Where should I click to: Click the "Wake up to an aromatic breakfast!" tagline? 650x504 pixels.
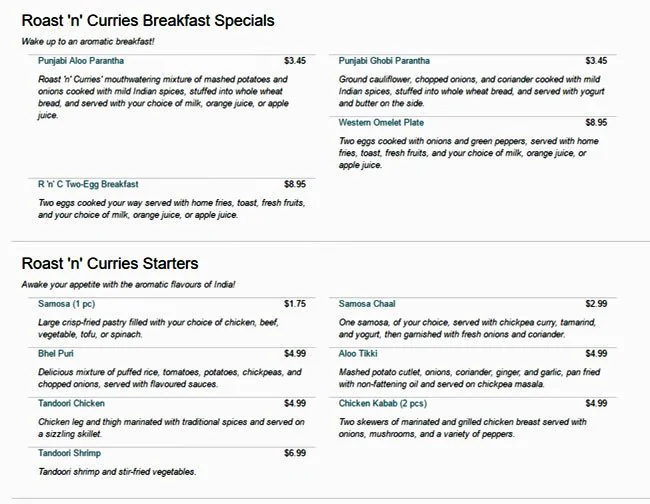(x=88, y=41)
